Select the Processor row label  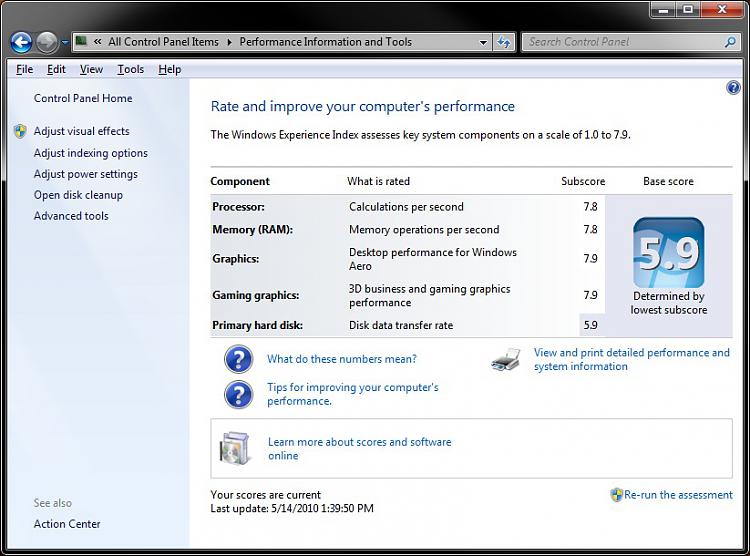click(238, 207)
